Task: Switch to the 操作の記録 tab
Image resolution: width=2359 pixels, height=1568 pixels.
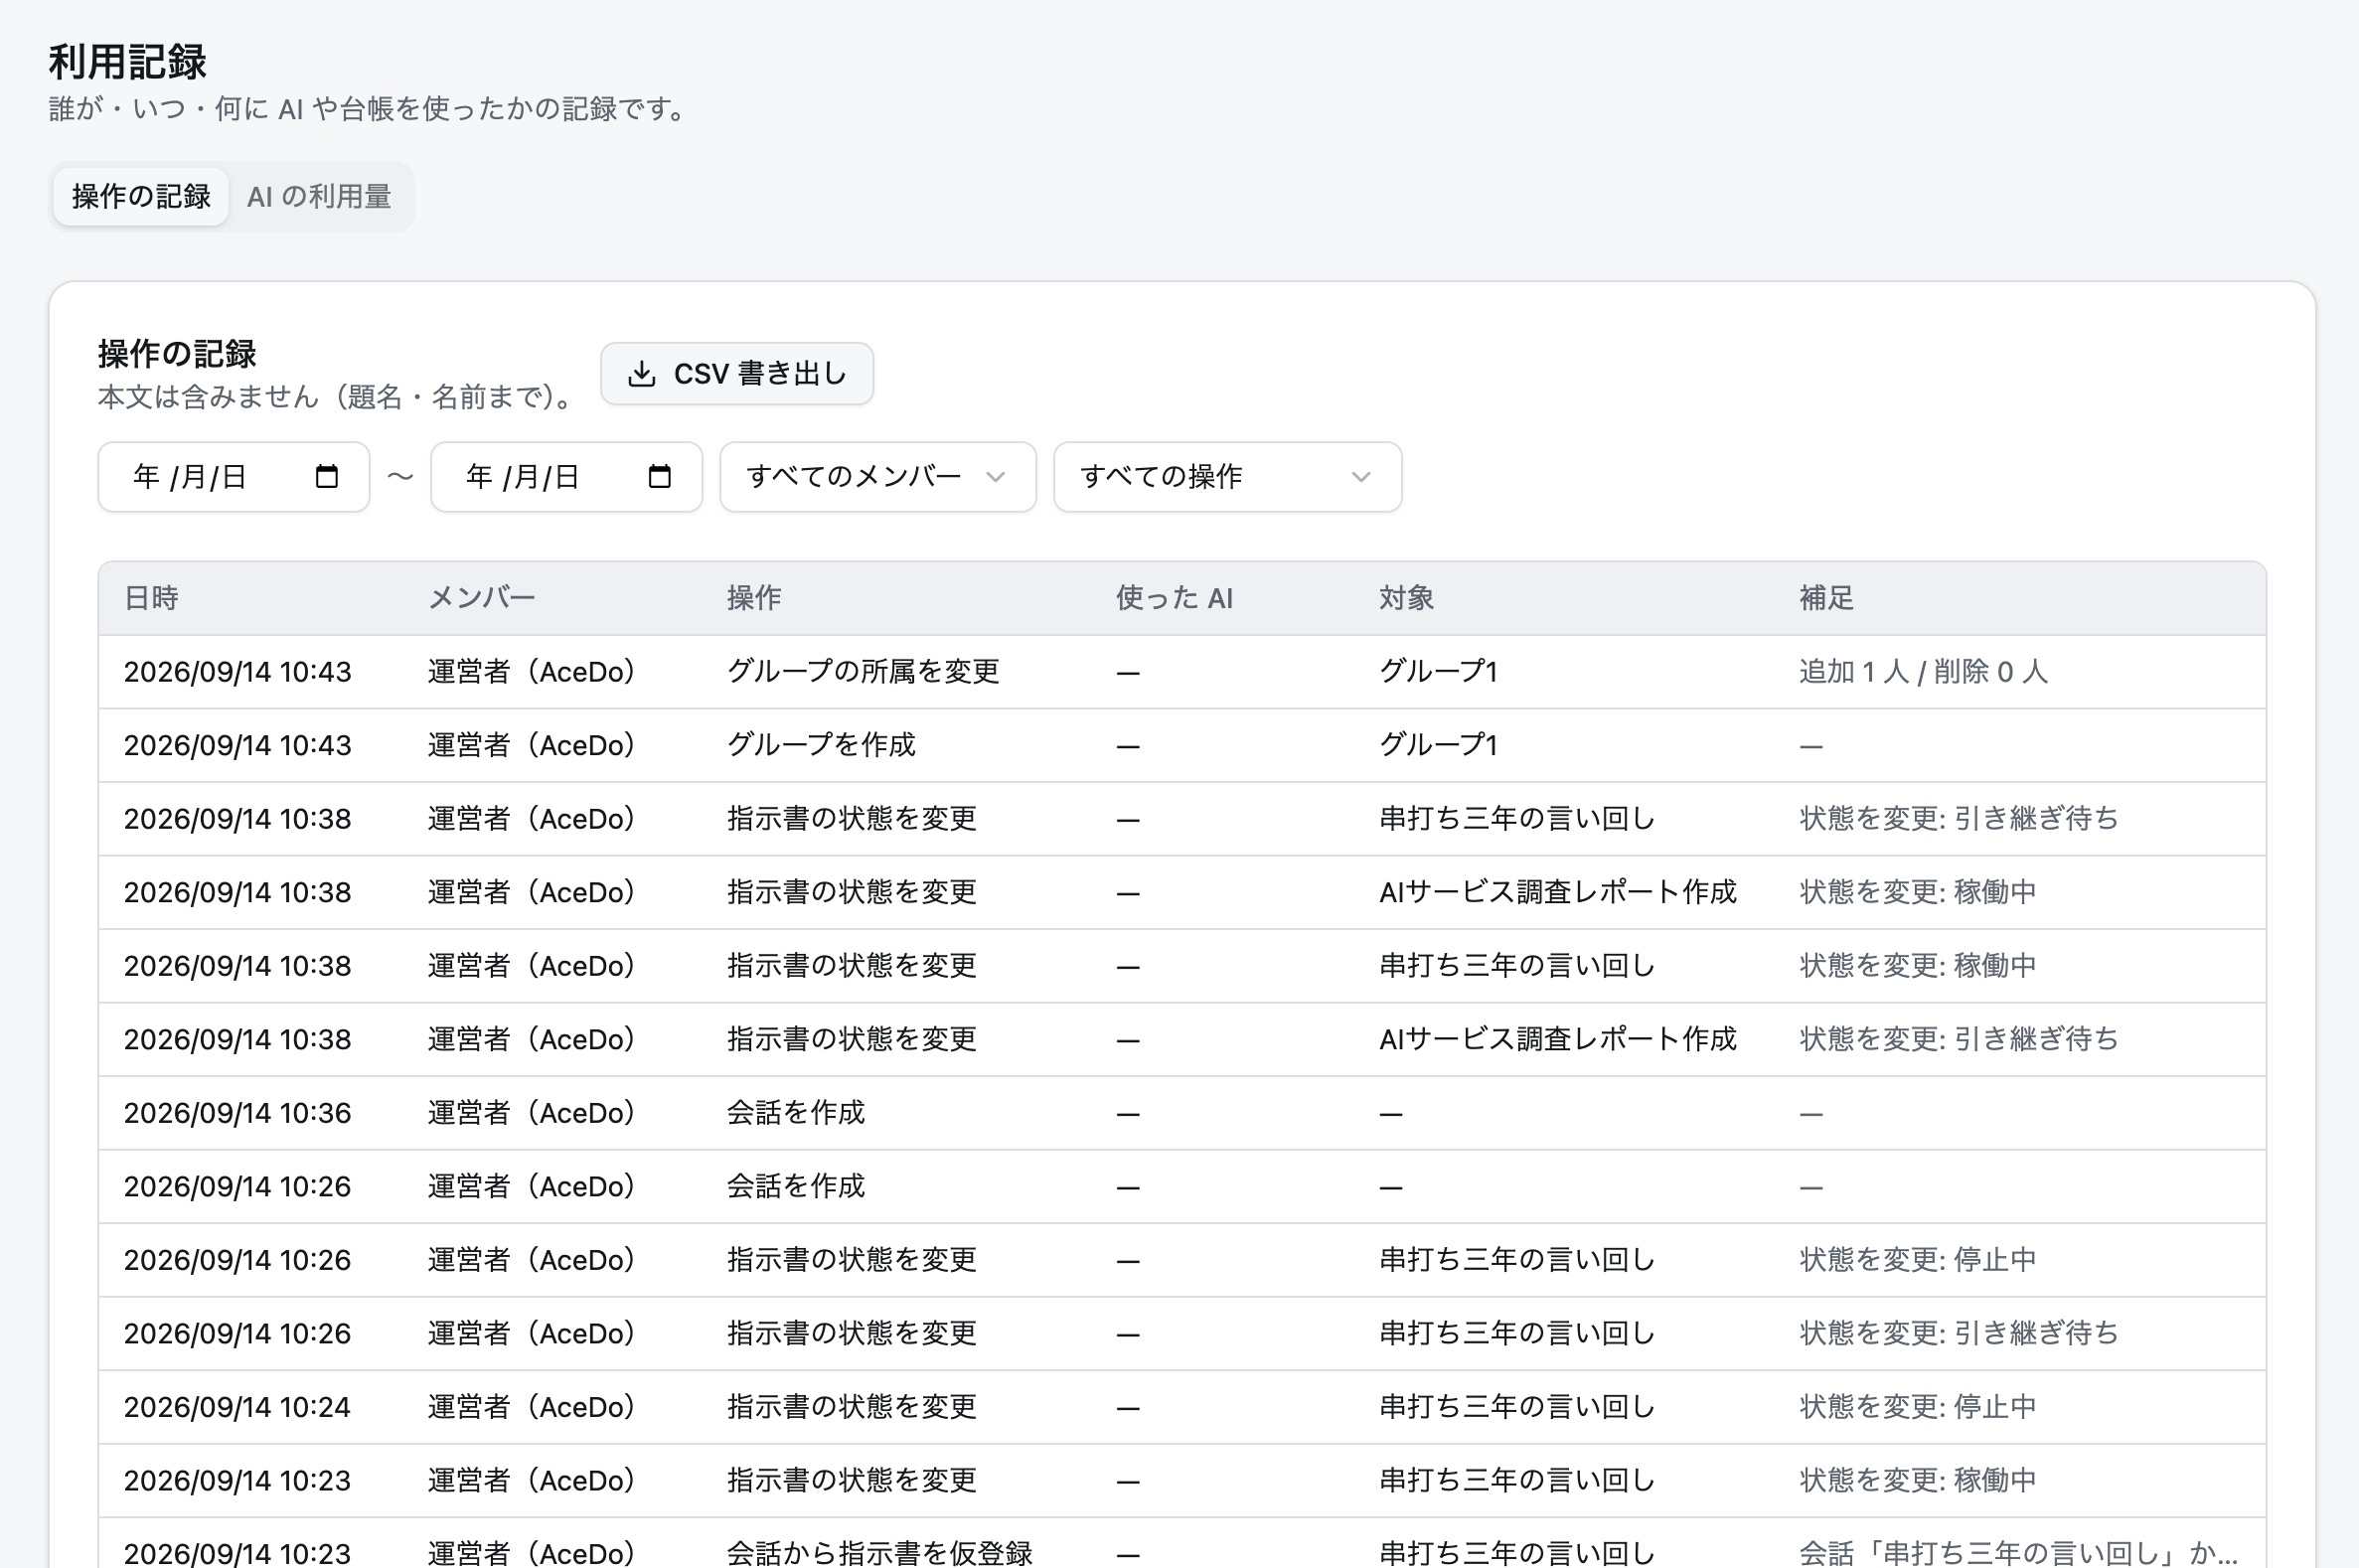Action: pos(141,196)
